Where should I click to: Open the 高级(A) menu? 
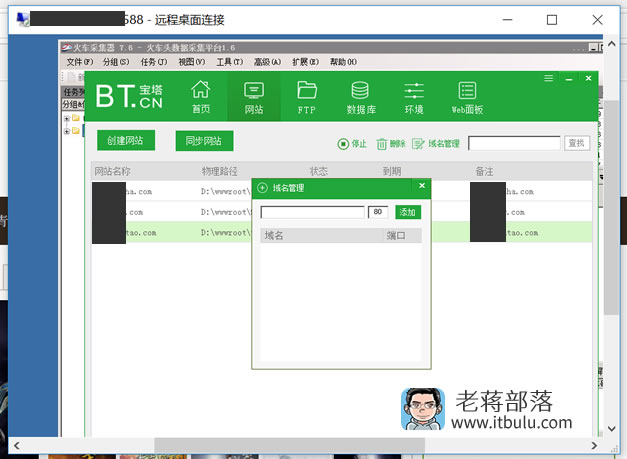268,62
